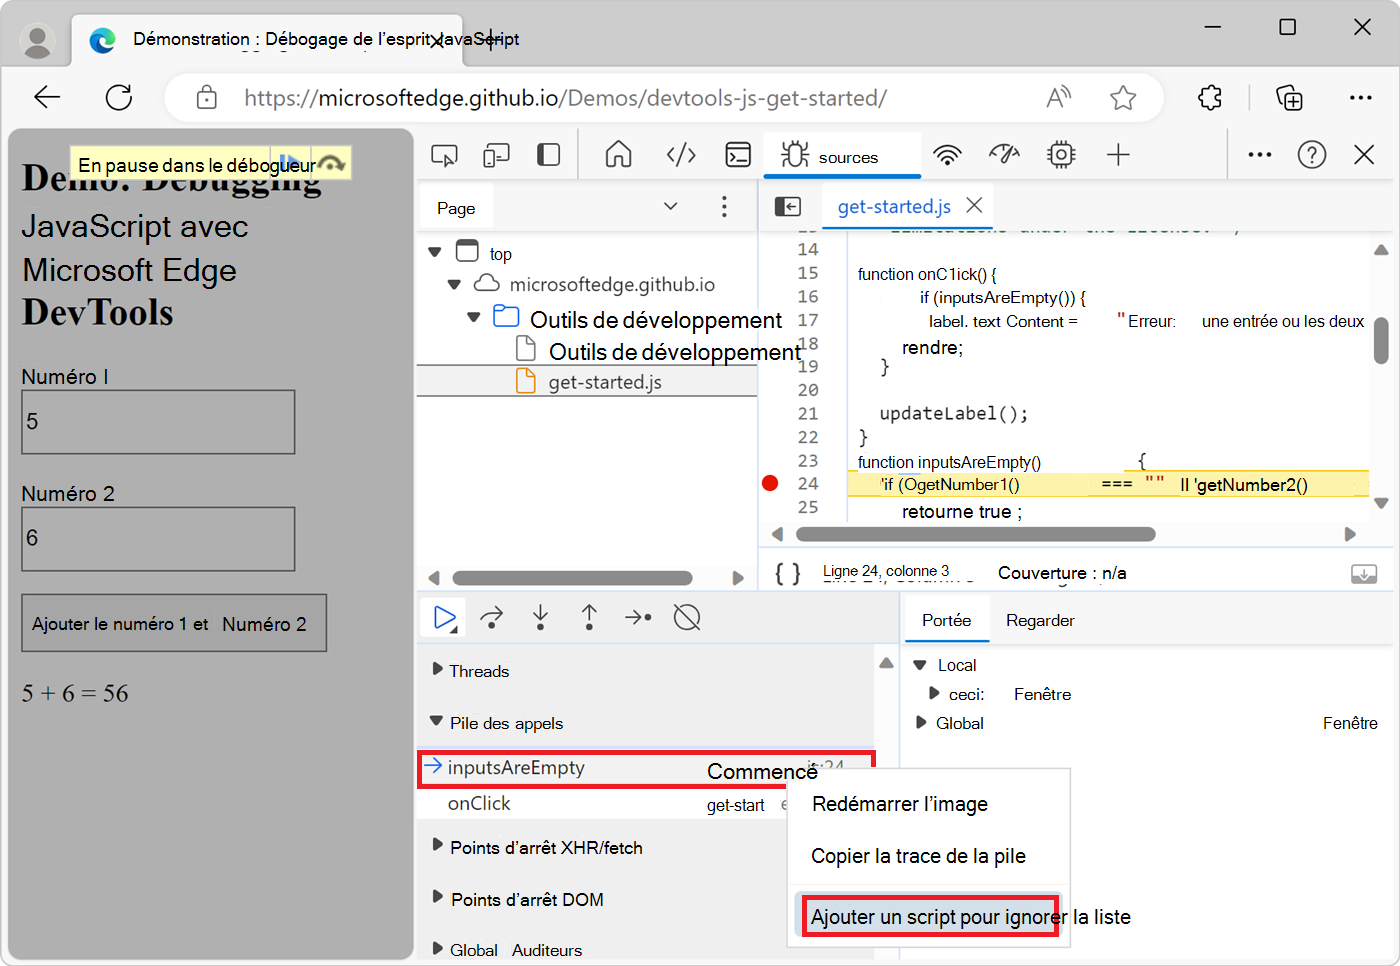Collapse the top frame tree node
This screenshot has height=966, width=1400.
point(435,253)
